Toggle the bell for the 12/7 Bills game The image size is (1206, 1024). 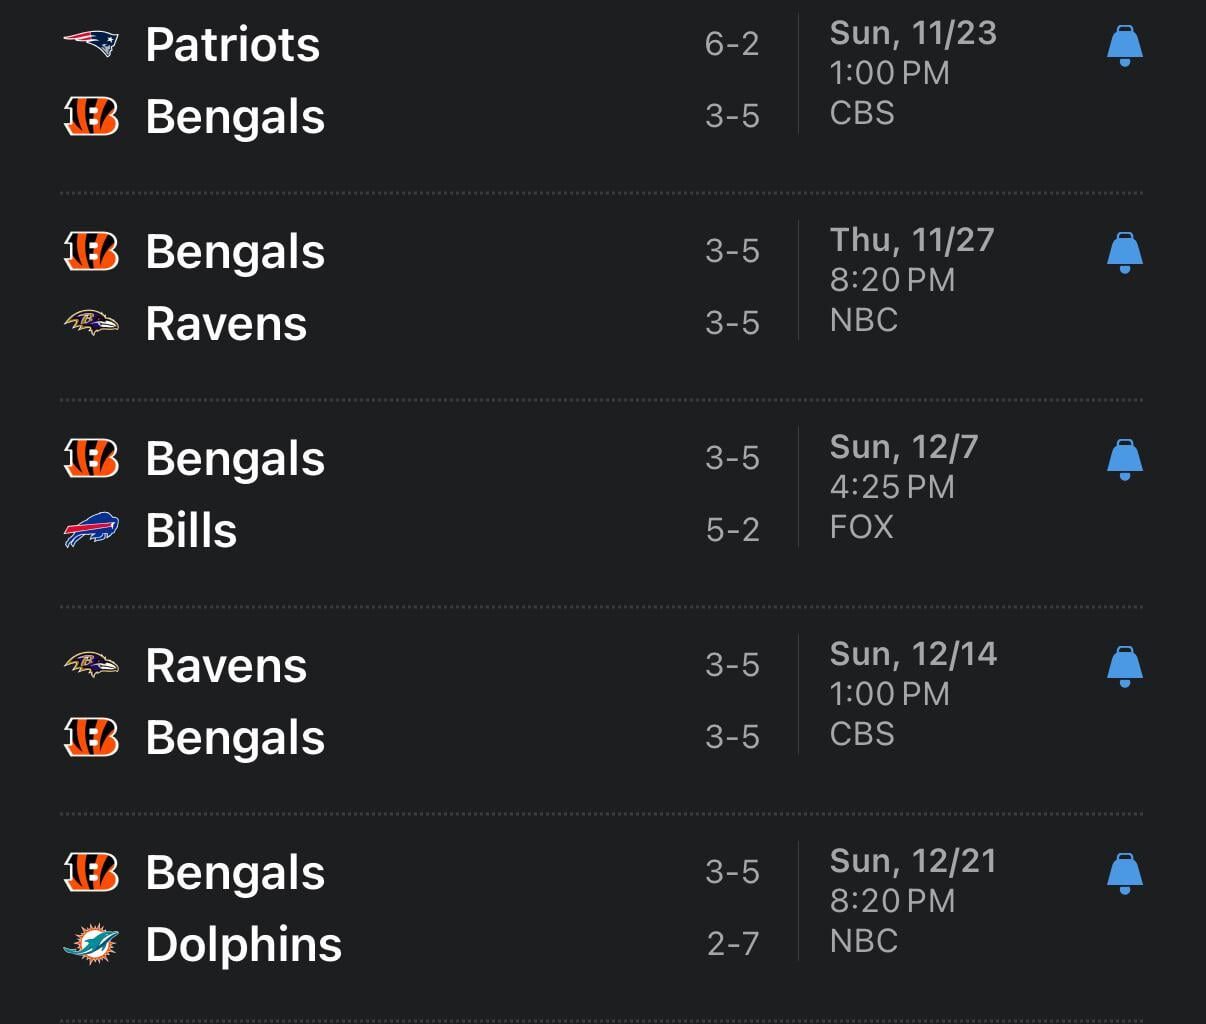point(1124,459)
